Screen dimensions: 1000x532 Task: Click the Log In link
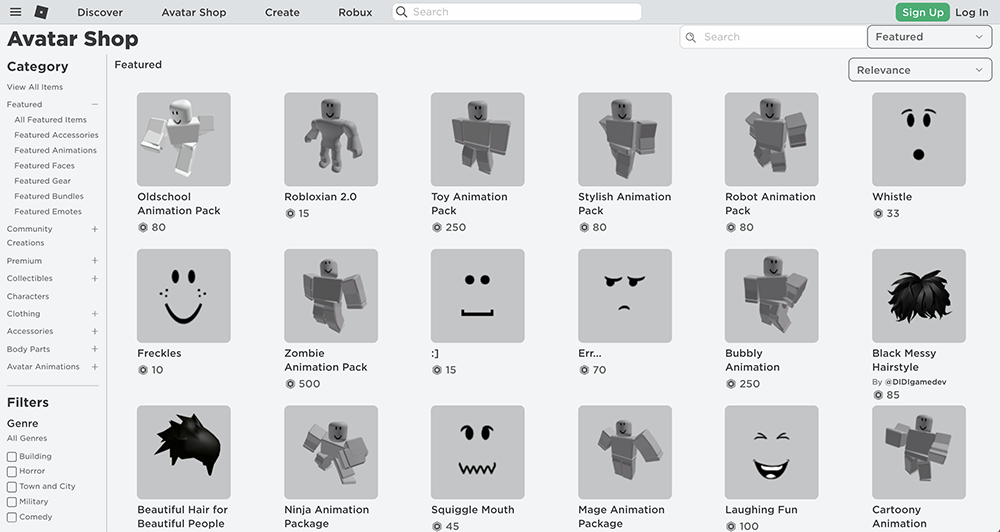tap(972, 12)
